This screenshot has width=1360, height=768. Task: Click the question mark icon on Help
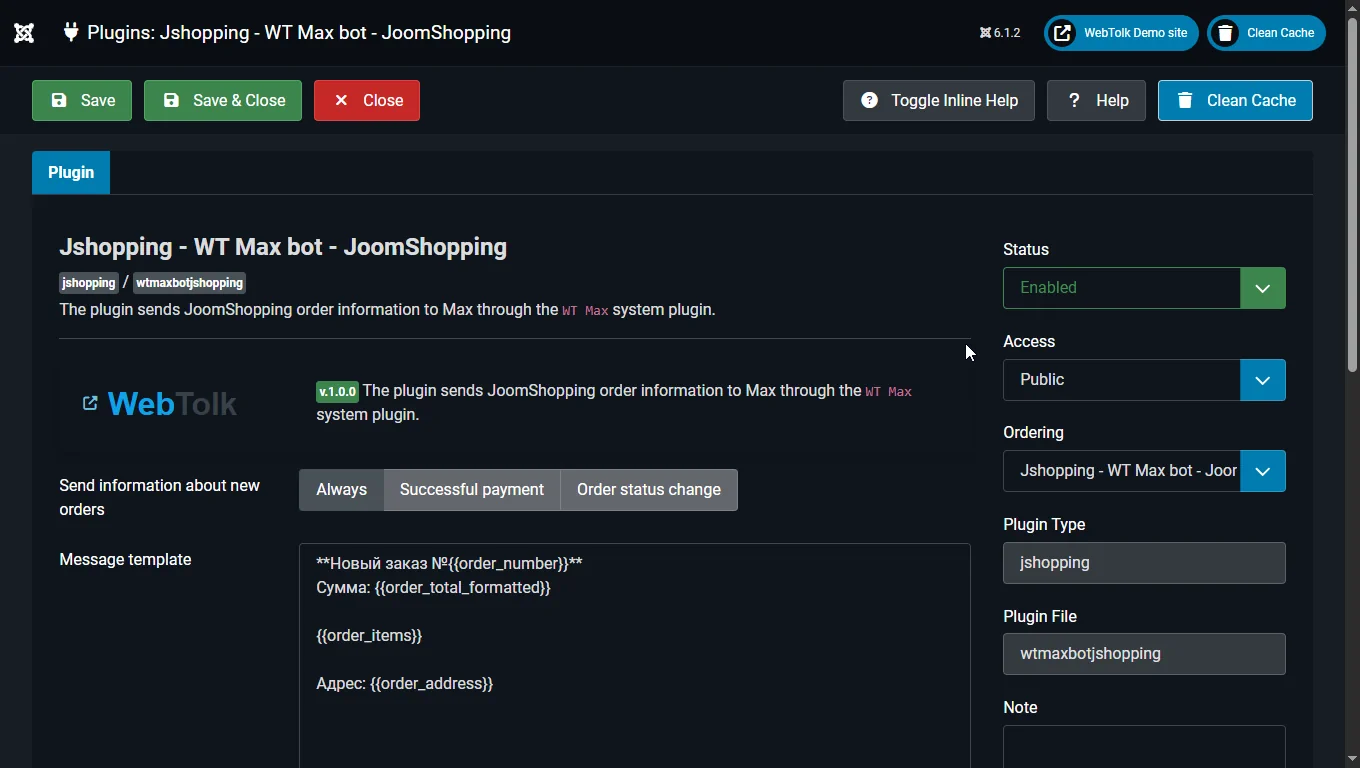point(1074,100)
